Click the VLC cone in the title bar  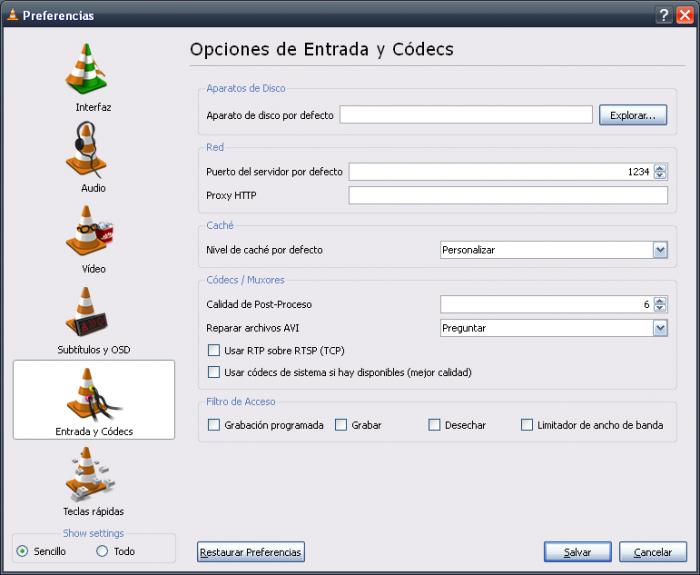[12, 15]
